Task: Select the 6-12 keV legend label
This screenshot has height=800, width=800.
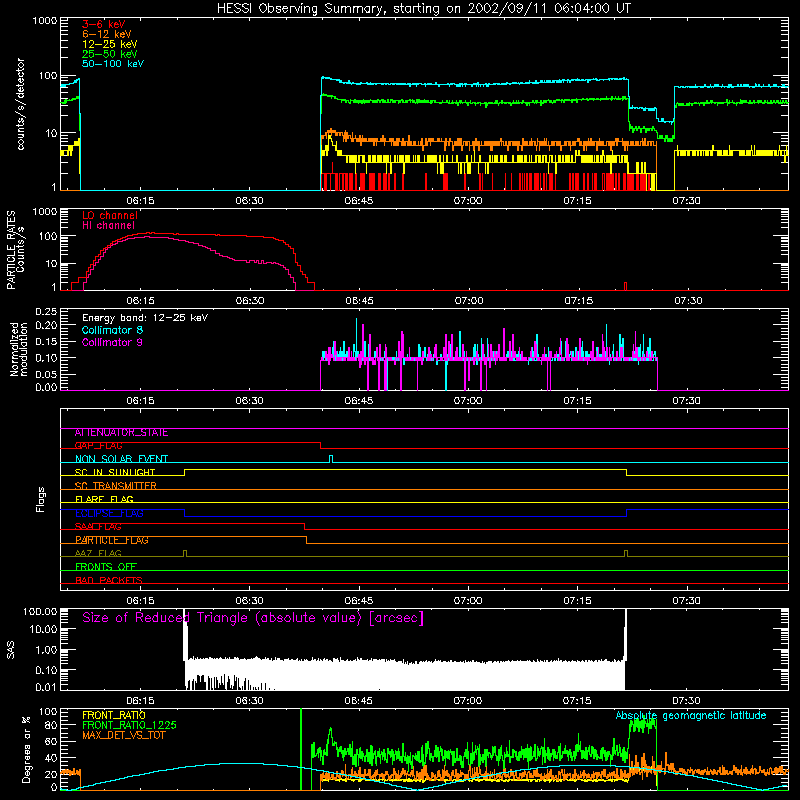Action: 106,34
